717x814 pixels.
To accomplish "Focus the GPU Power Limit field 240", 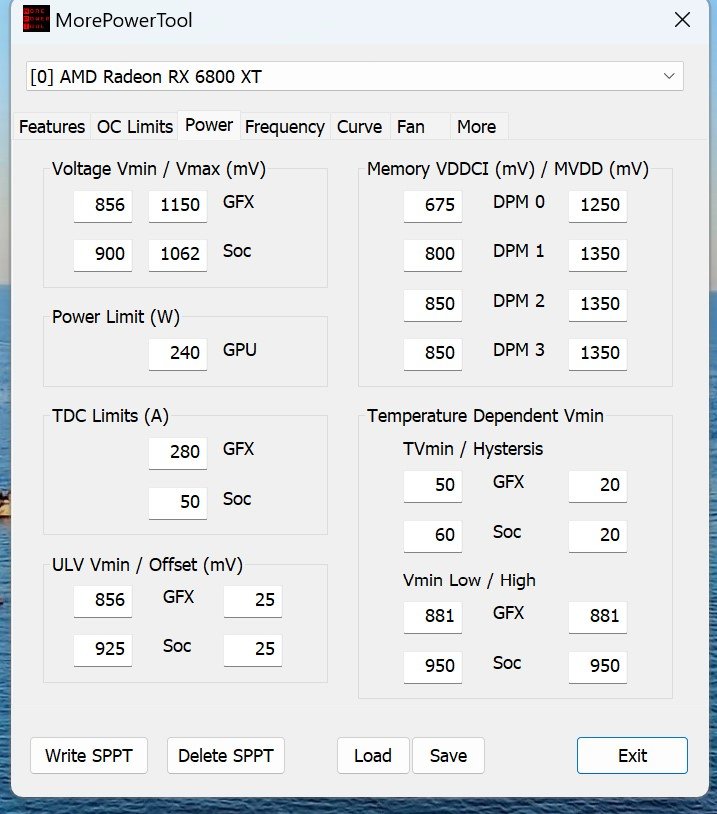I will coord(178,354).
